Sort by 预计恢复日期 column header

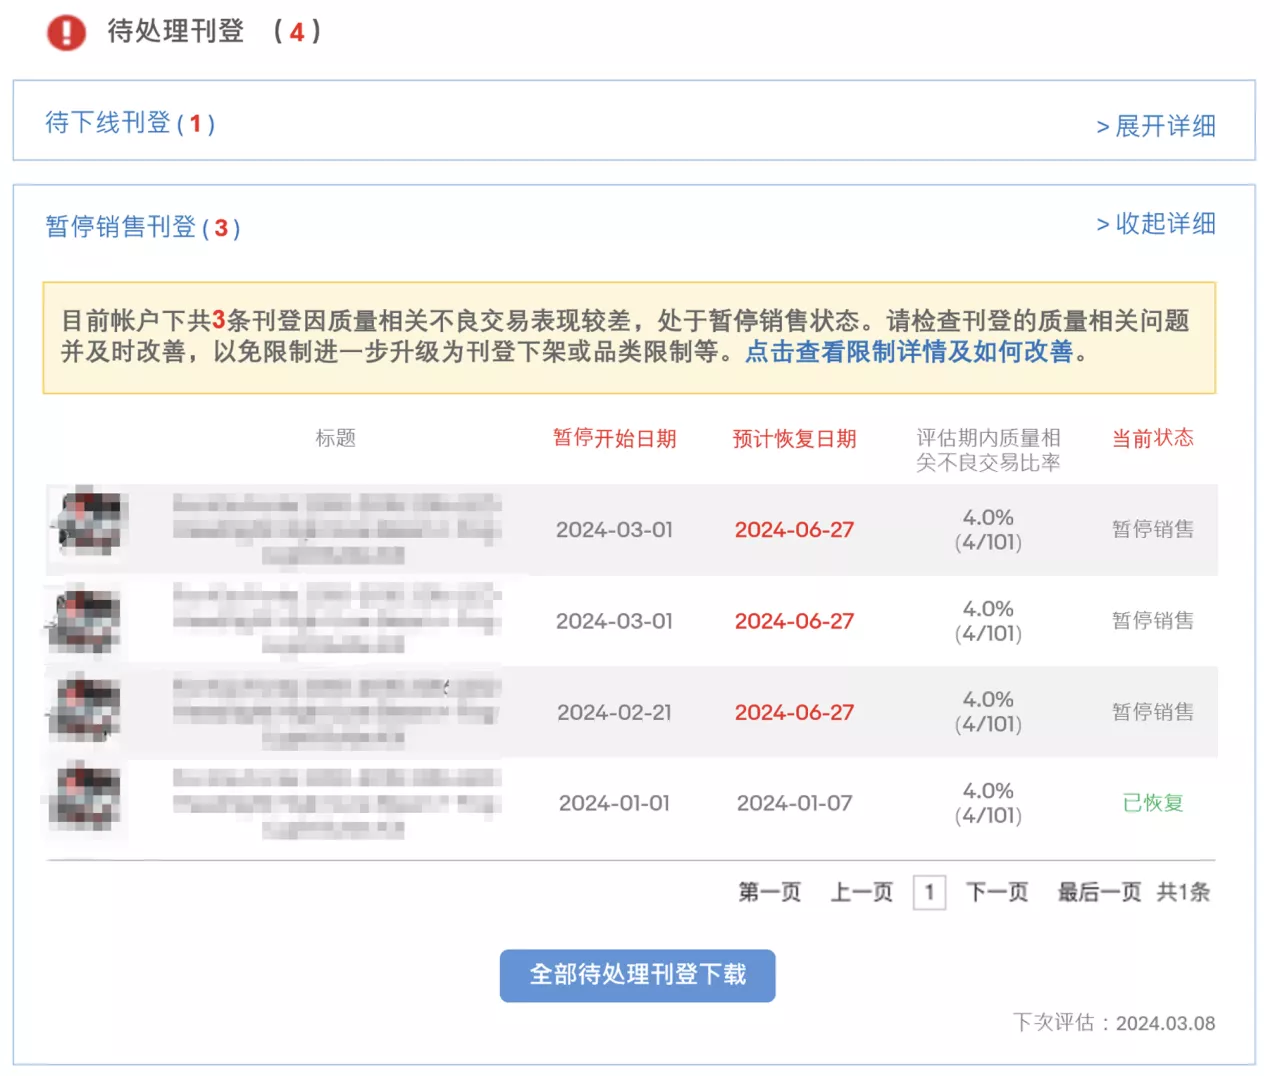794,439
